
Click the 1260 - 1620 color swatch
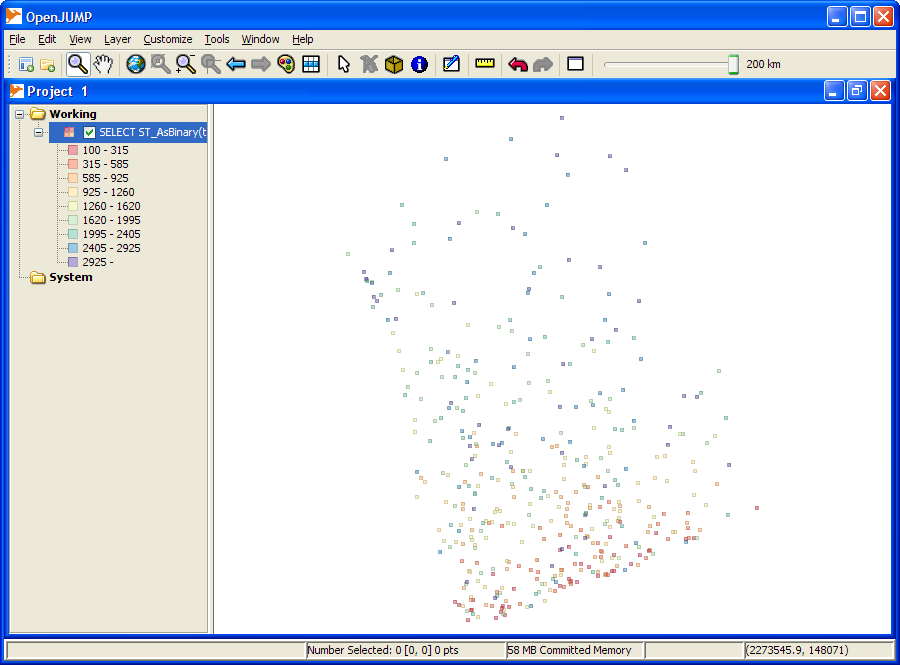pos(73,206)
